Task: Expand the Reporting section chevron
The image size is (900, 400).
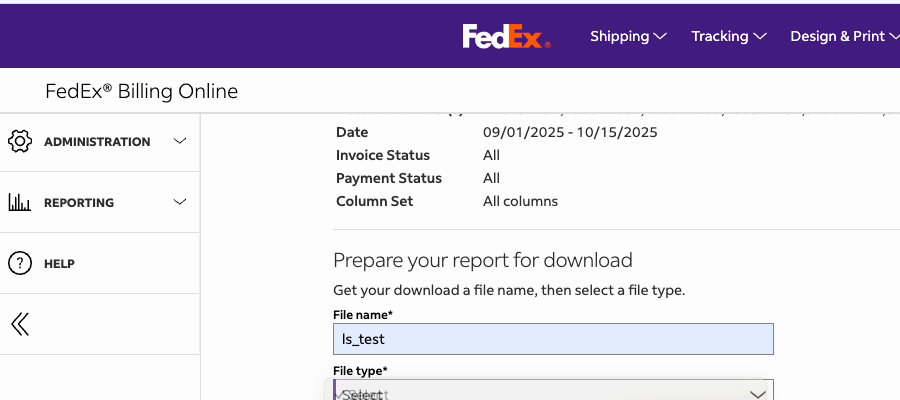Action: (180, 202)
